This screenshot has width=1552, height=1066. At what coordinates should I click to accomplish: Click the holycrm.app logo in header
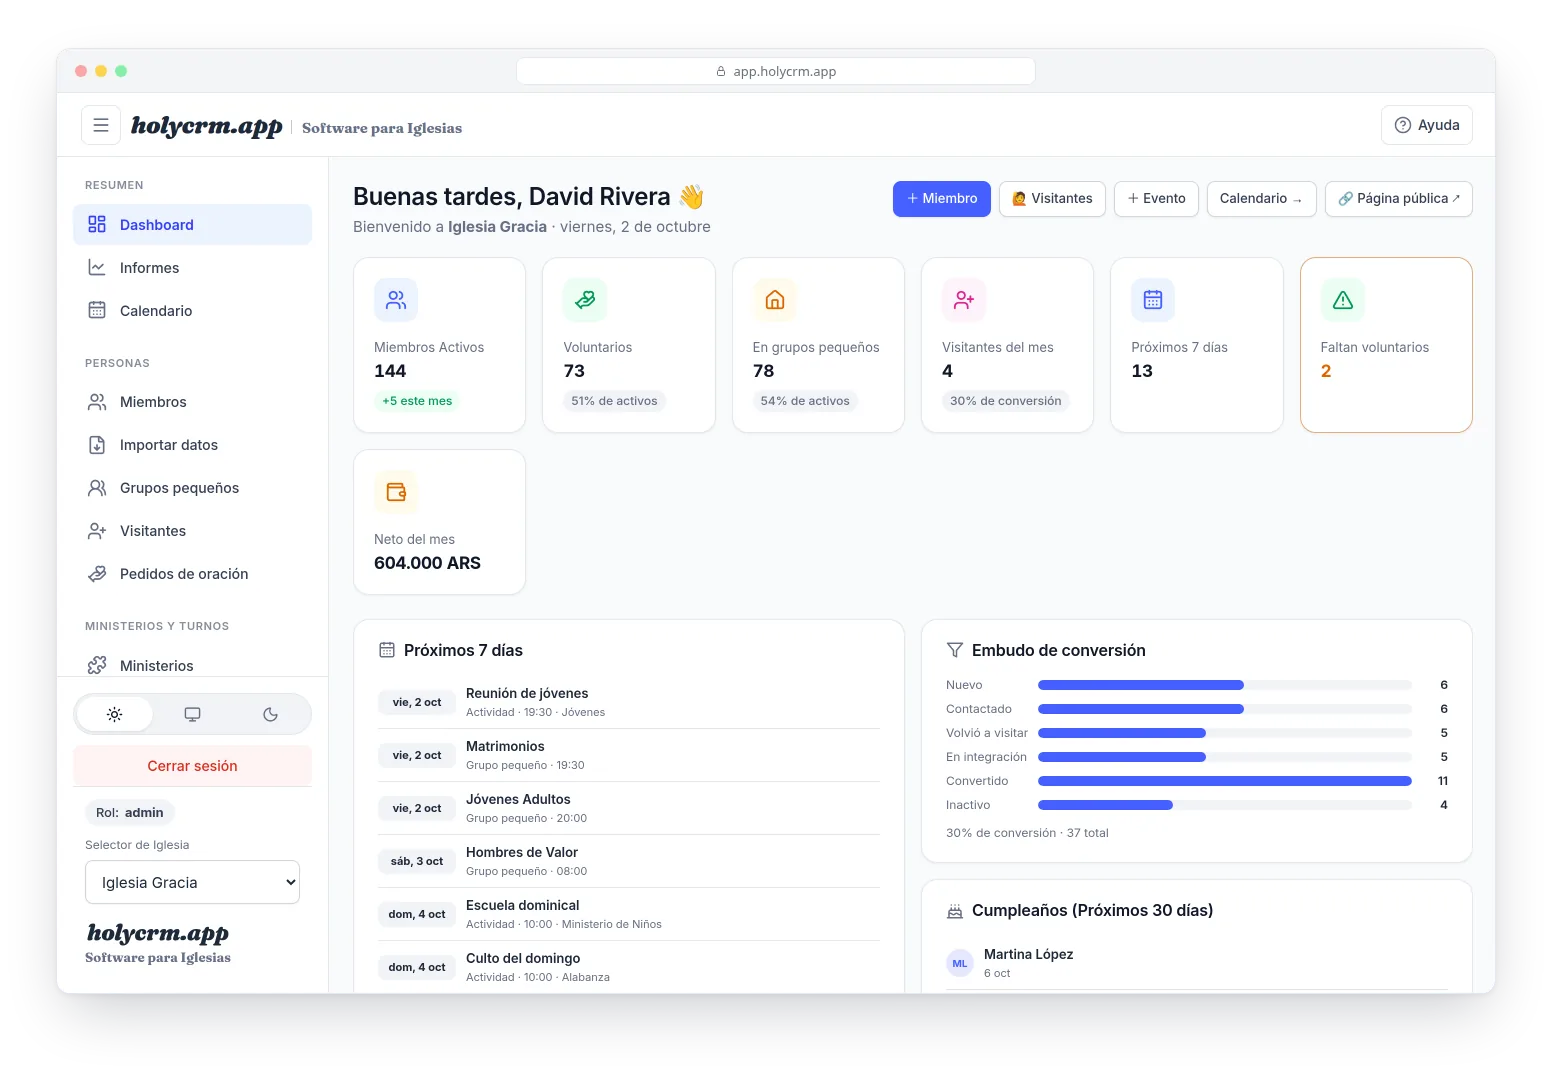point(207,126)
